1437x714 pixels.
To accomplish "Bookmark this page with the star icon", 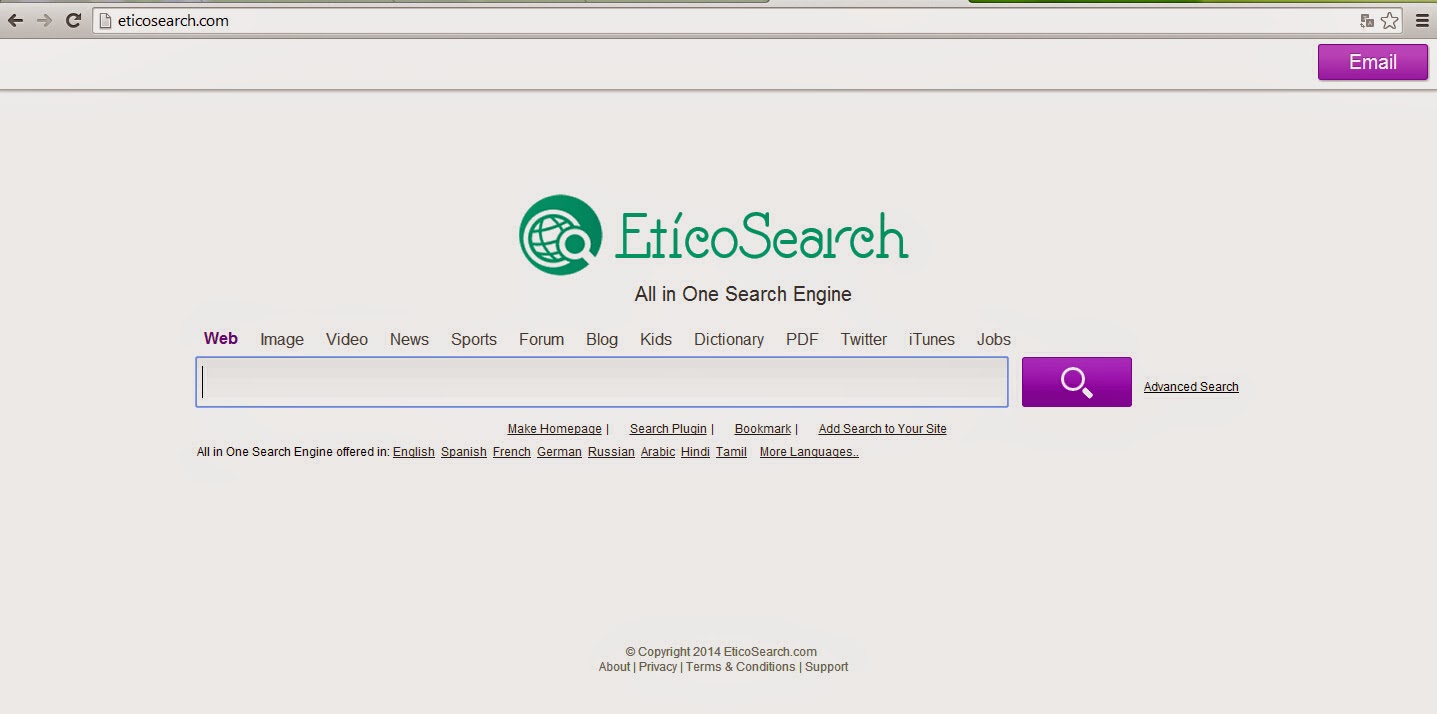I will tap(1390, 20).
